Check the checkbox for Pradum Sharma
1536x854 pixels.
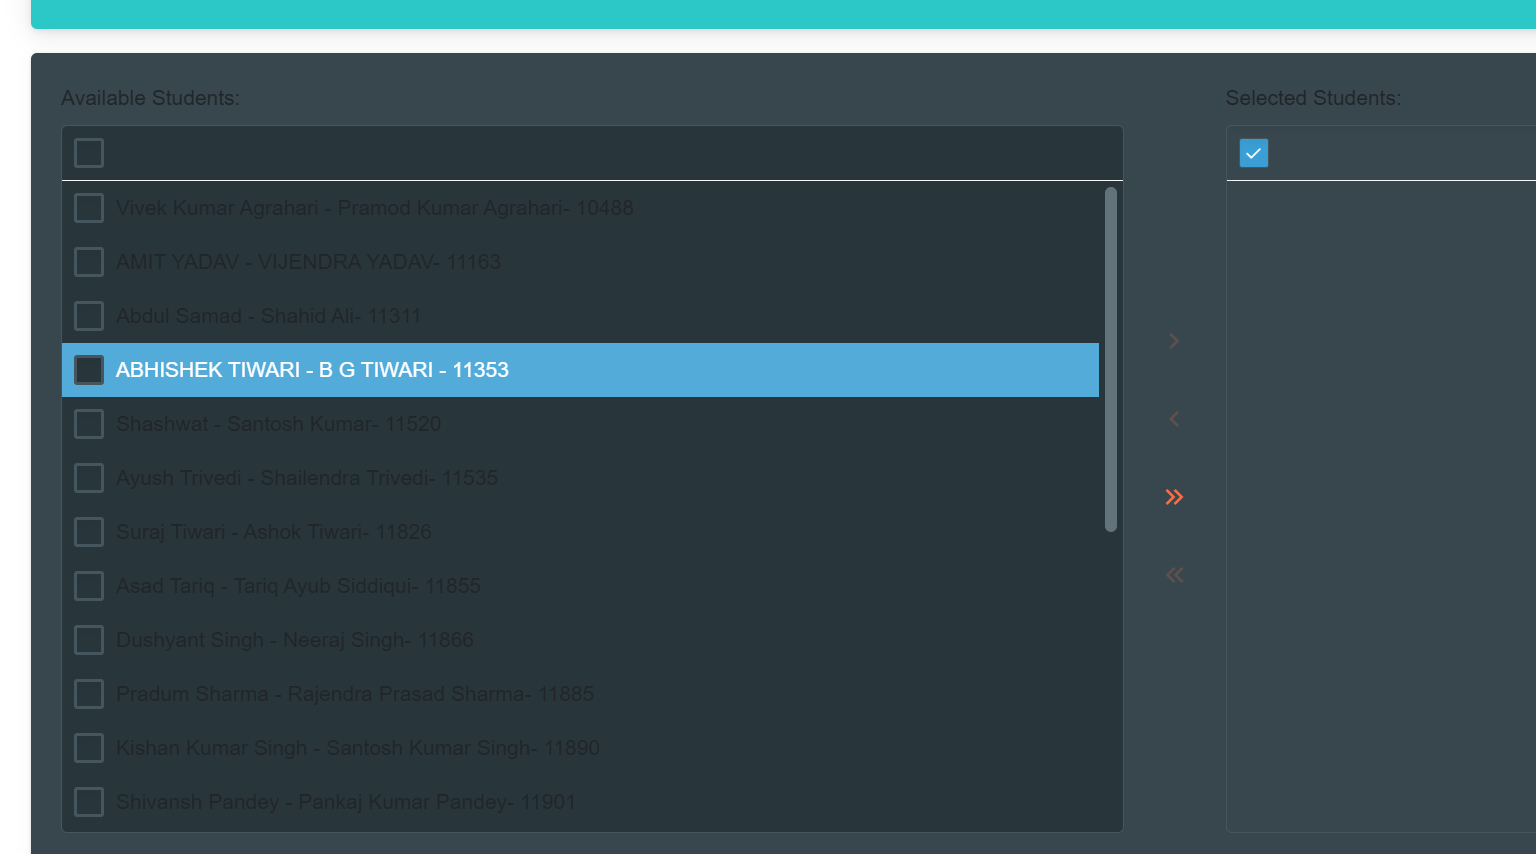tap(88, 693)
